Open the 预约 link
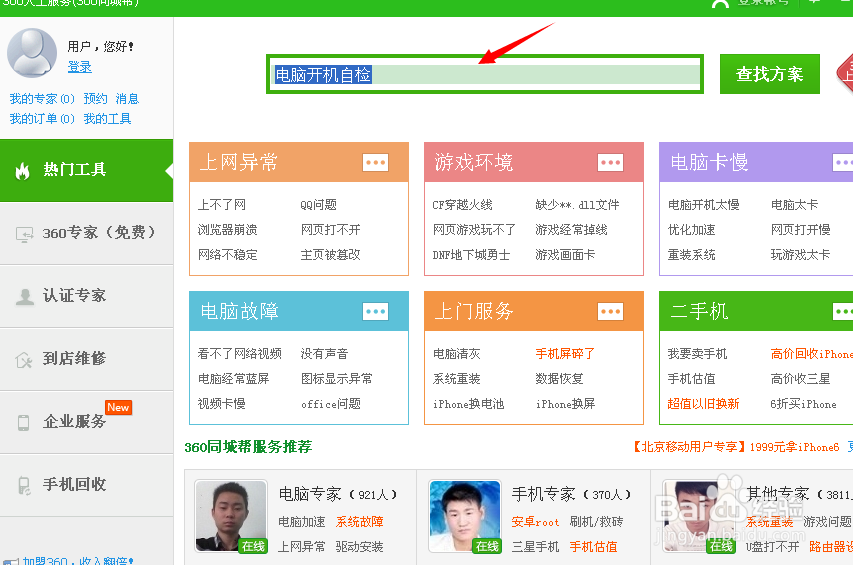 coord(95,98)
